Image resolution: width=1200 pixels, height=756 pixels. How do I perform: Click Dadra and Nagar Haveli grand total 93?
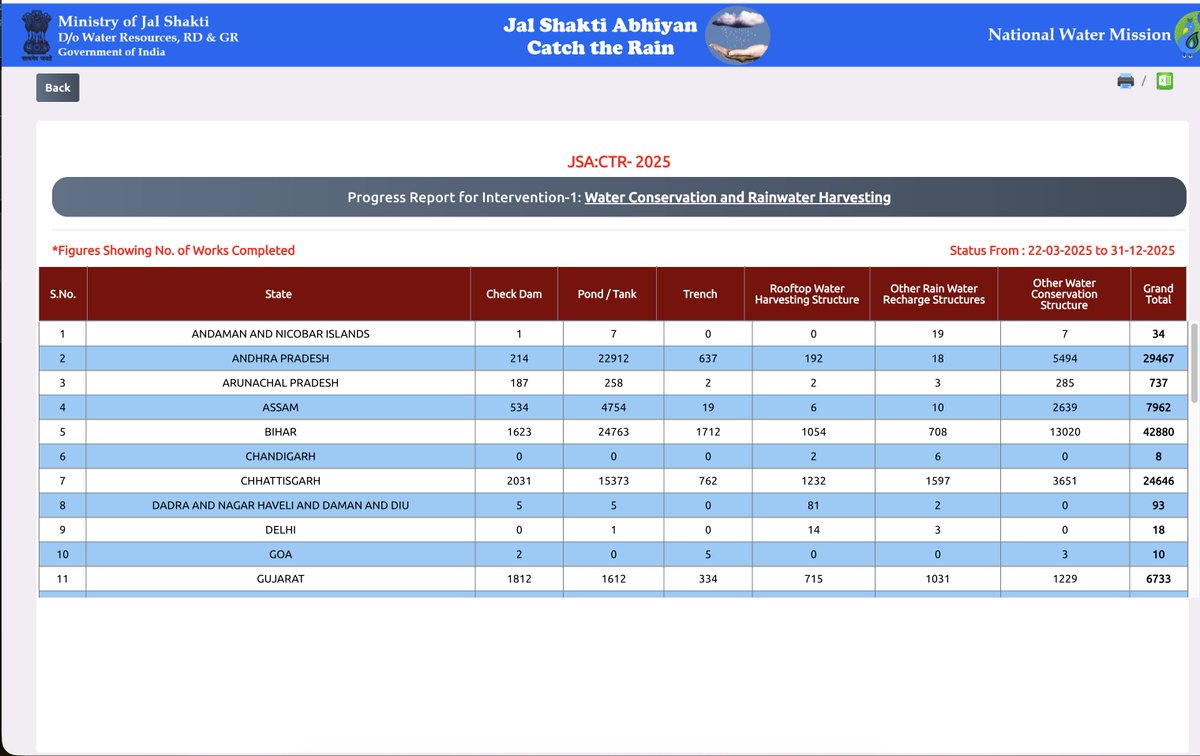click(x=1158, y=505)
